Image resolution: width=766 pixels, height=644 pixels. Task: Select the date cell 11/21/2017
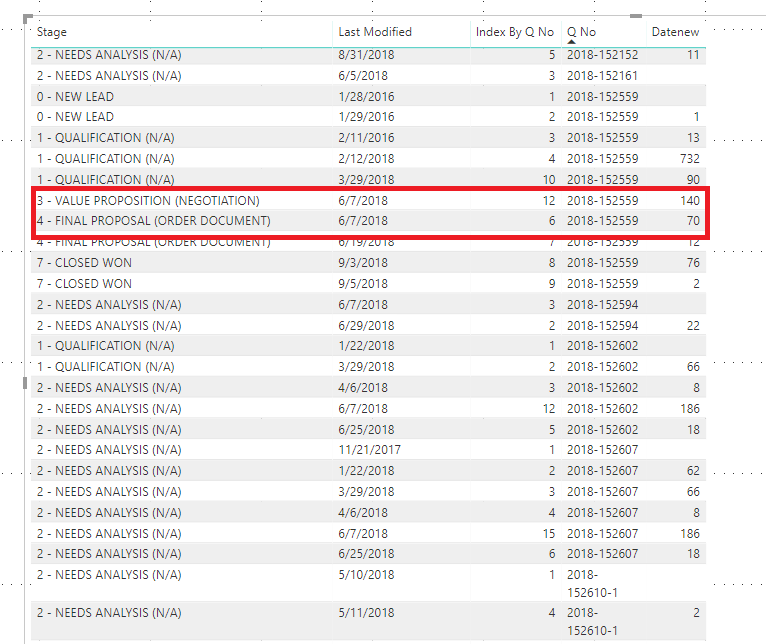pos(369,450)
